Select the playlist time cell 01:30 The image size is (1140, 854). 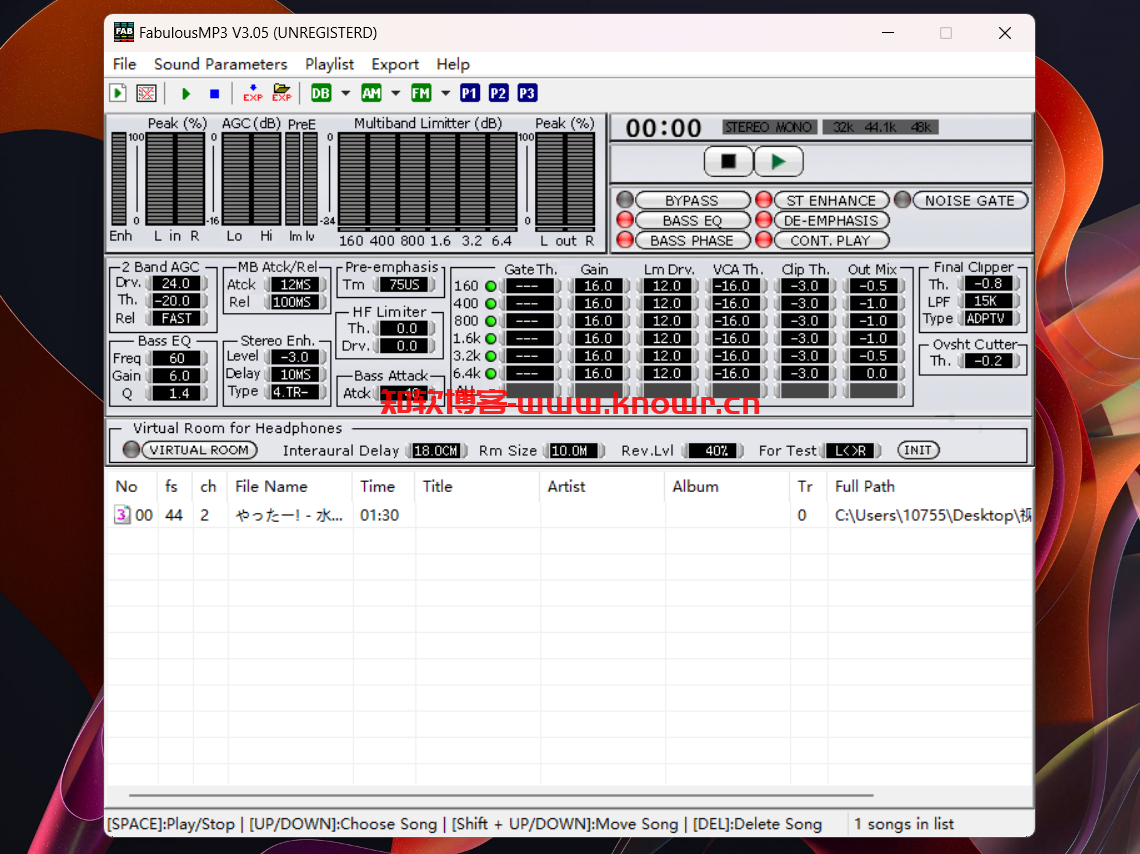380,515
